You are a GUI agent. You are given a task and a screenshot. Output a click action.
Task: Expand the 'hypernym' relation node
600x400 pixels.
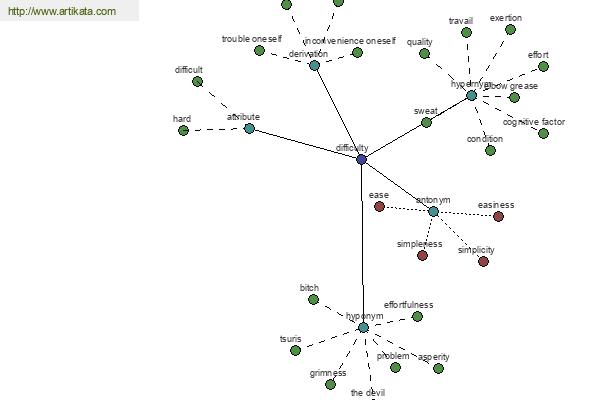point(471,96)
